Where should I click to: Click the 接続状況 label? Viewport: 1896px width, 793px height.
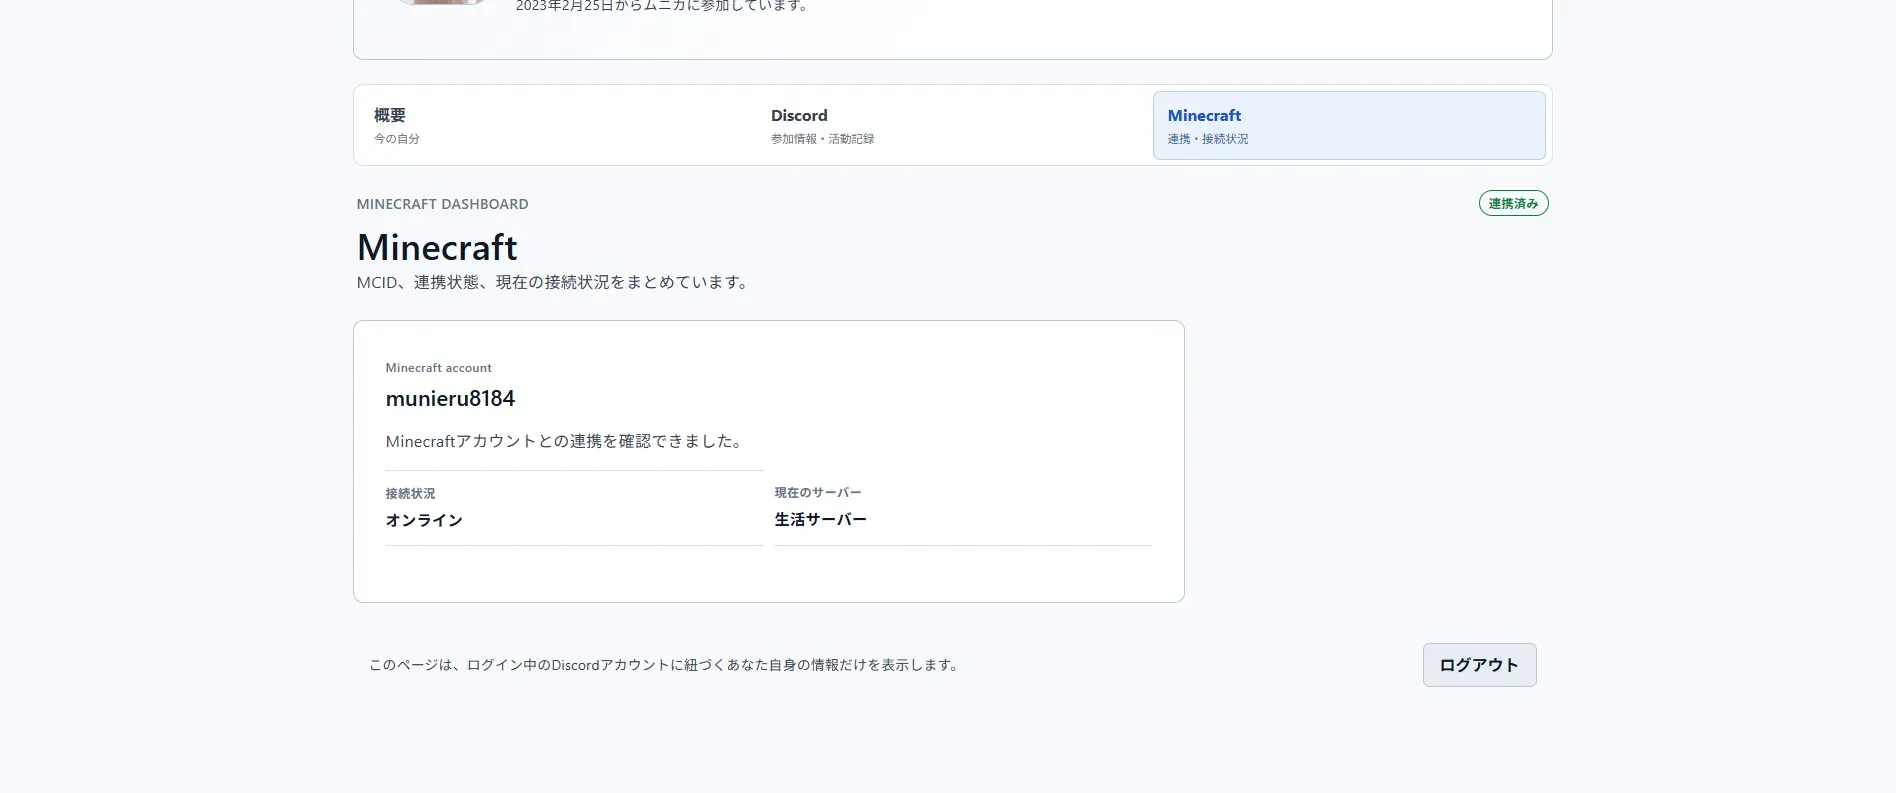point(410,494)
